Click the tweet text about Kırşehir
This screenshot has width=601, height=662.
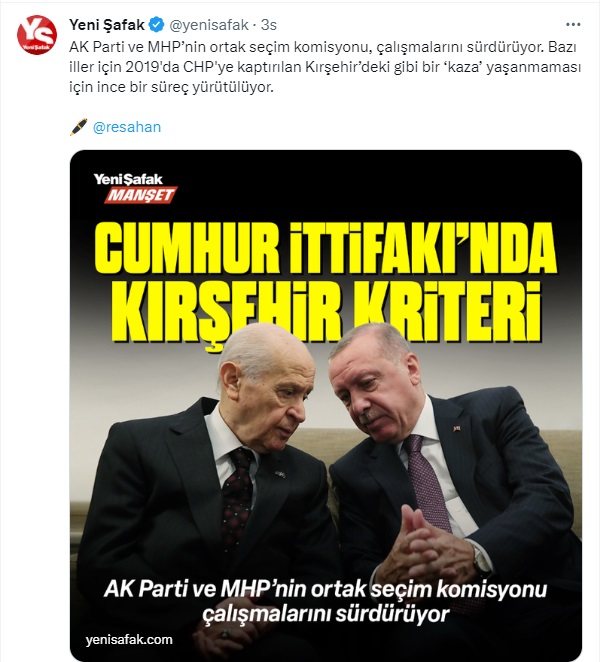[x=325, y=67]
